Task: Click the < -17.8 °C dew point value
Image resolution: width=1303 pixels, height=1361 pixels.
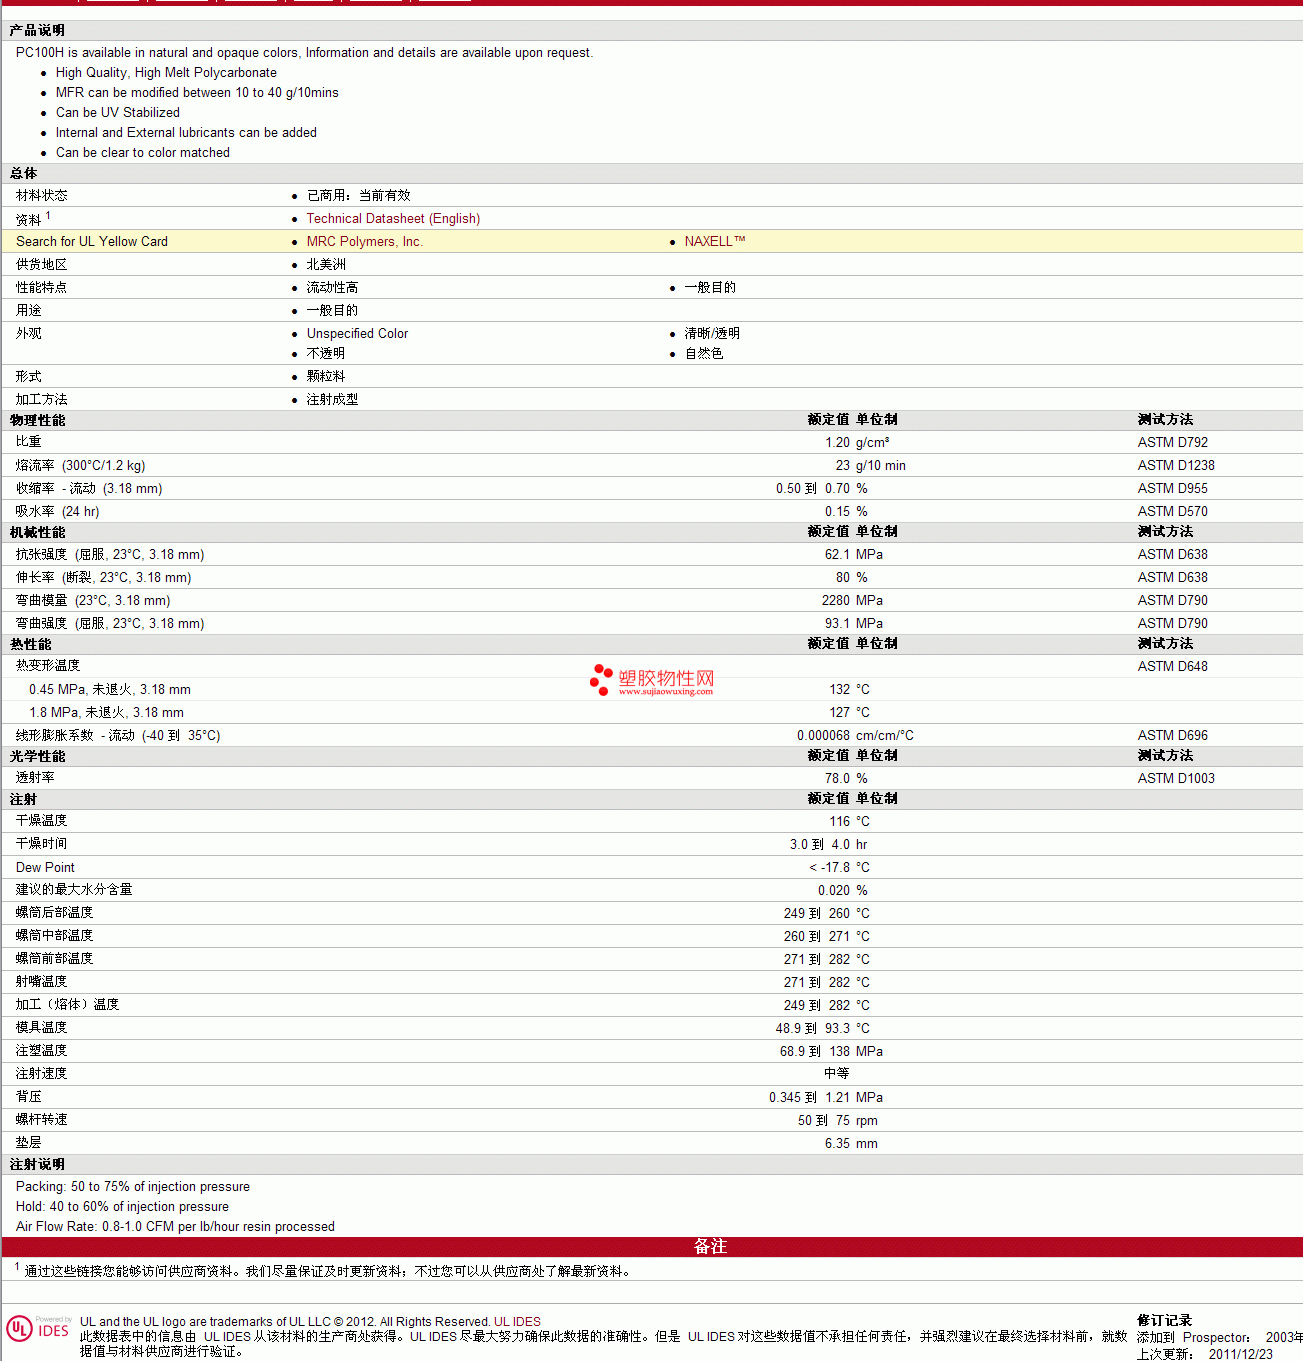Action: 839,867
